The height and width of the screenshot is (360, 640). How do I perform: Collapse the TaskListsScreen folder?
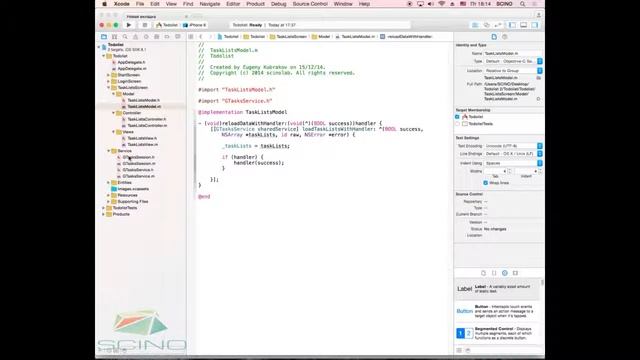(109, 88)
